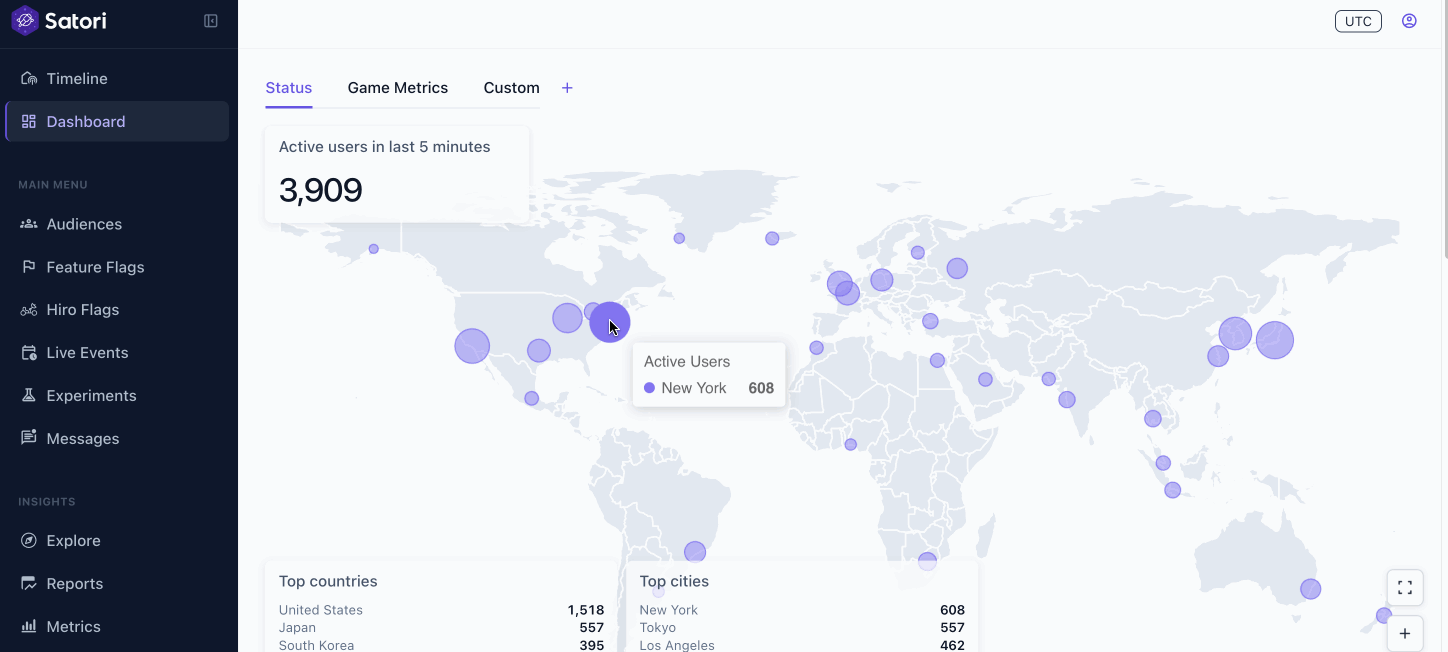Screen dimensions: 1448x652
Task: Click the Timeline gauge icon
Action: click(x=29, y=79)
